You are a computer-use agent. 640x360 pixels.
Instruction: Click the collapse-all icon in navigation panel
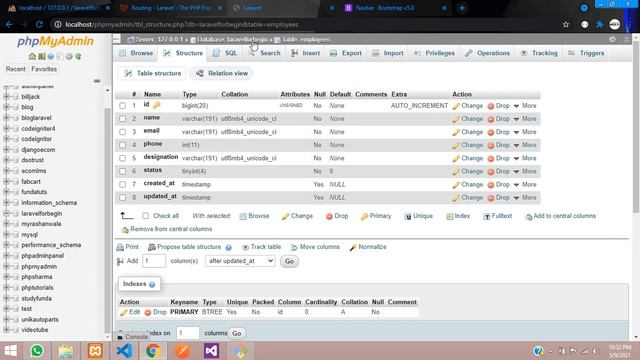[97, 81]
